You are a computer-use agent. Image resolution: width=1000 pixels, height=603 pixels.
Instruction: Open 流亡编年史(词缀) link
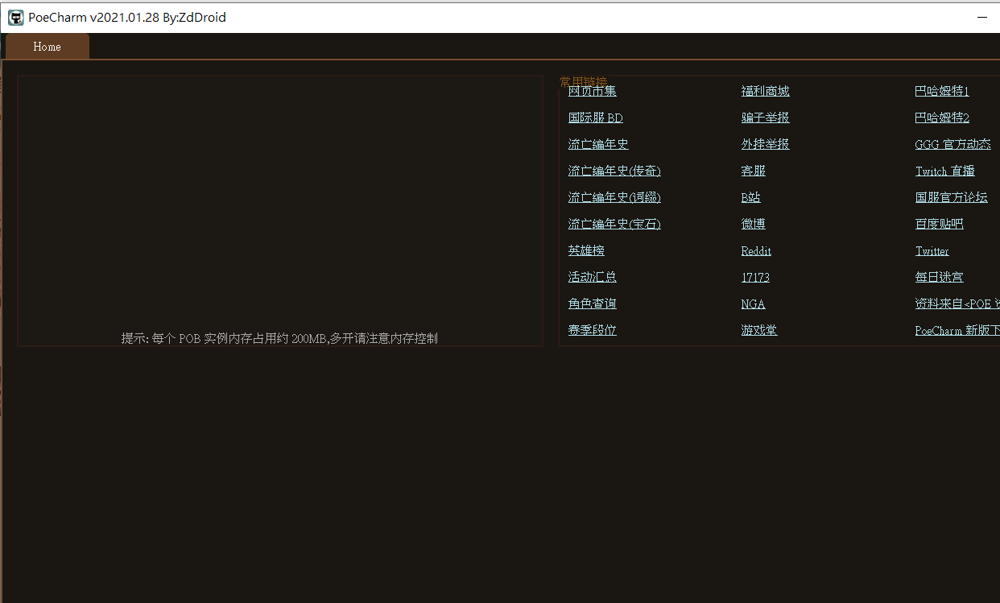click(614, 198)
